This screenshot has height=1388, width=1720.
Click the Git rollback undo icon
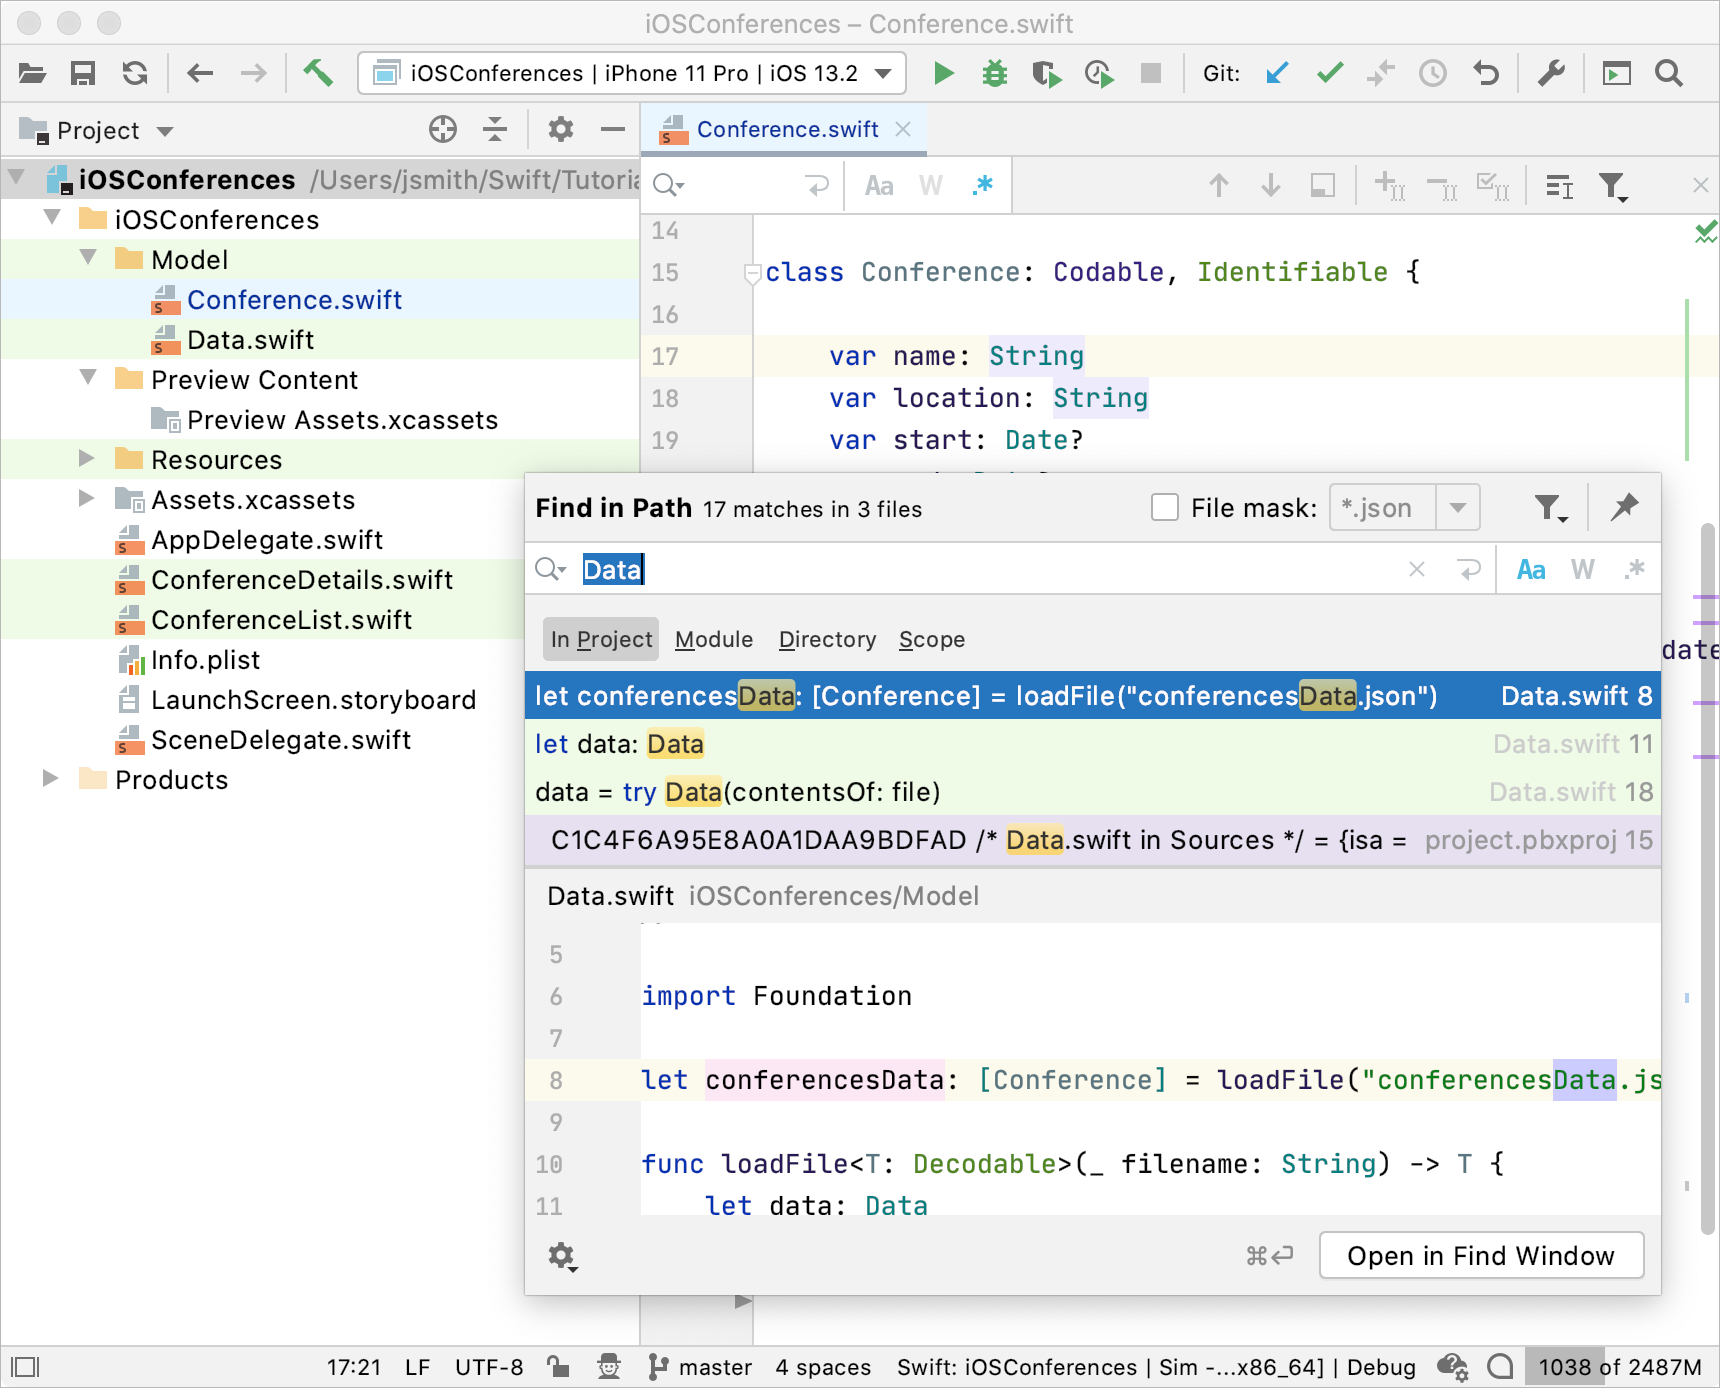(x=1486, y=73)
